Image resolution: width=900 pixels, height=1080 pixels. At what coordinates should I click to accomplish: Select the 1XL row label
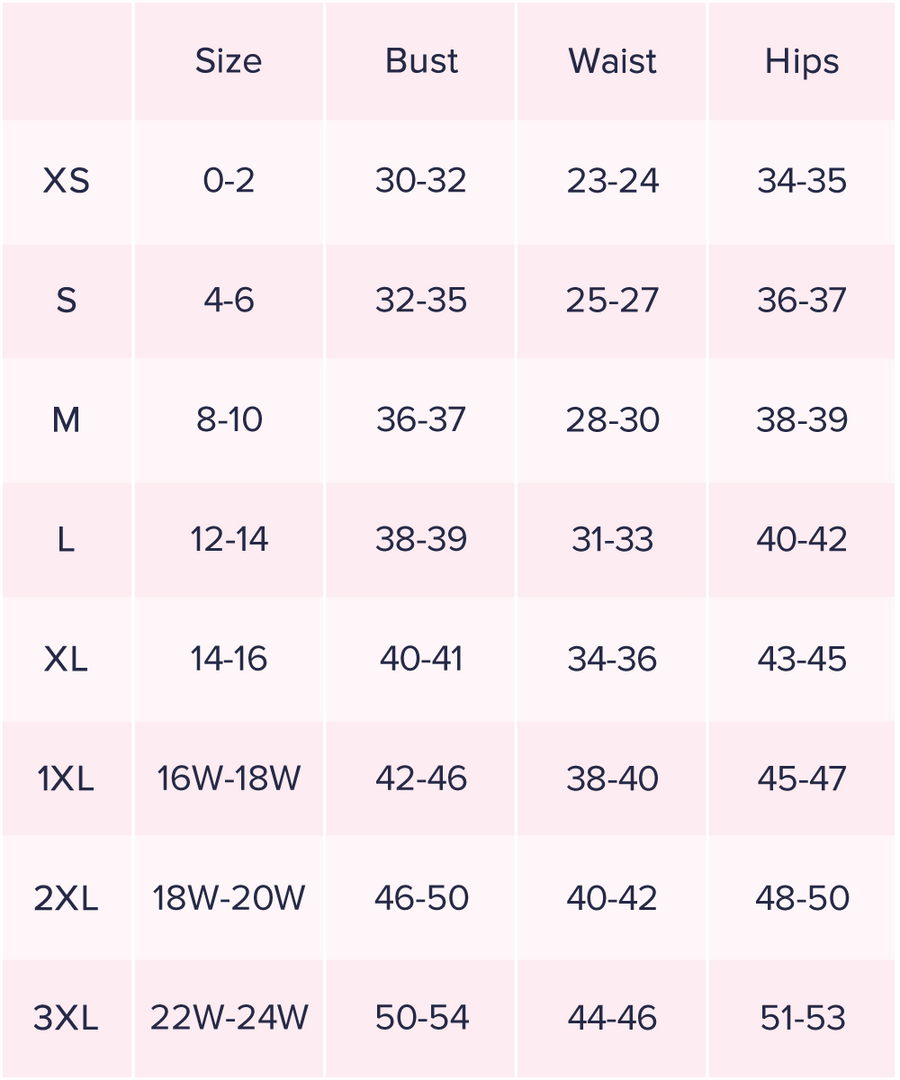pyautogui.click(x=66, y=779)
